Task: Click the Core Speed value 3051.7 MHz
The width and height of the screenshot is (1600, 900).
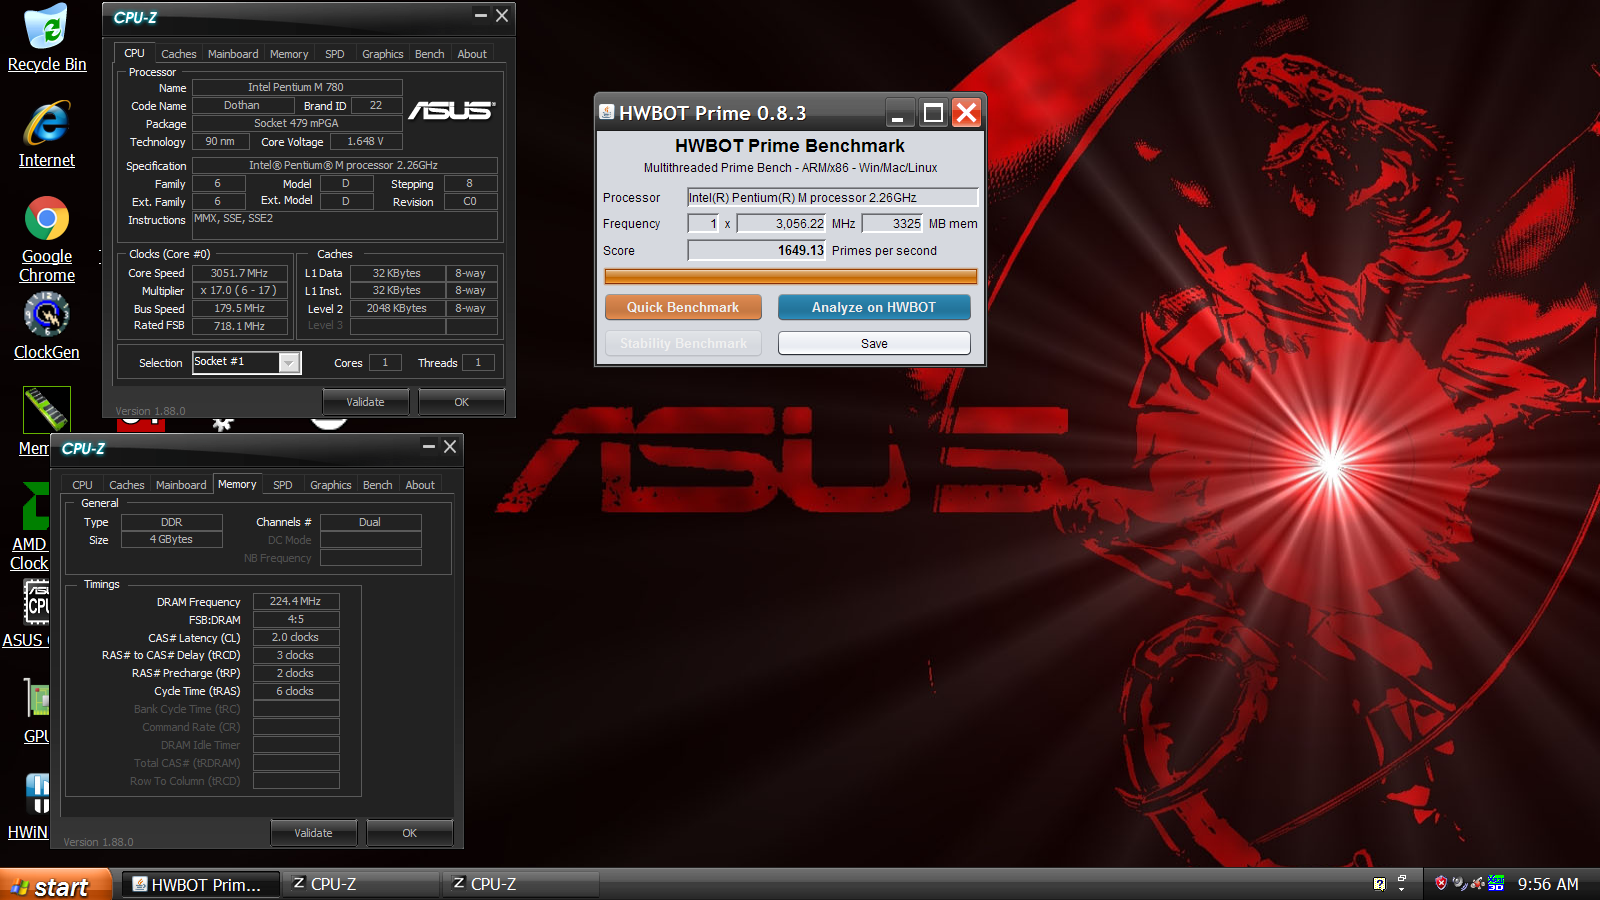Action: pos(240,273)
